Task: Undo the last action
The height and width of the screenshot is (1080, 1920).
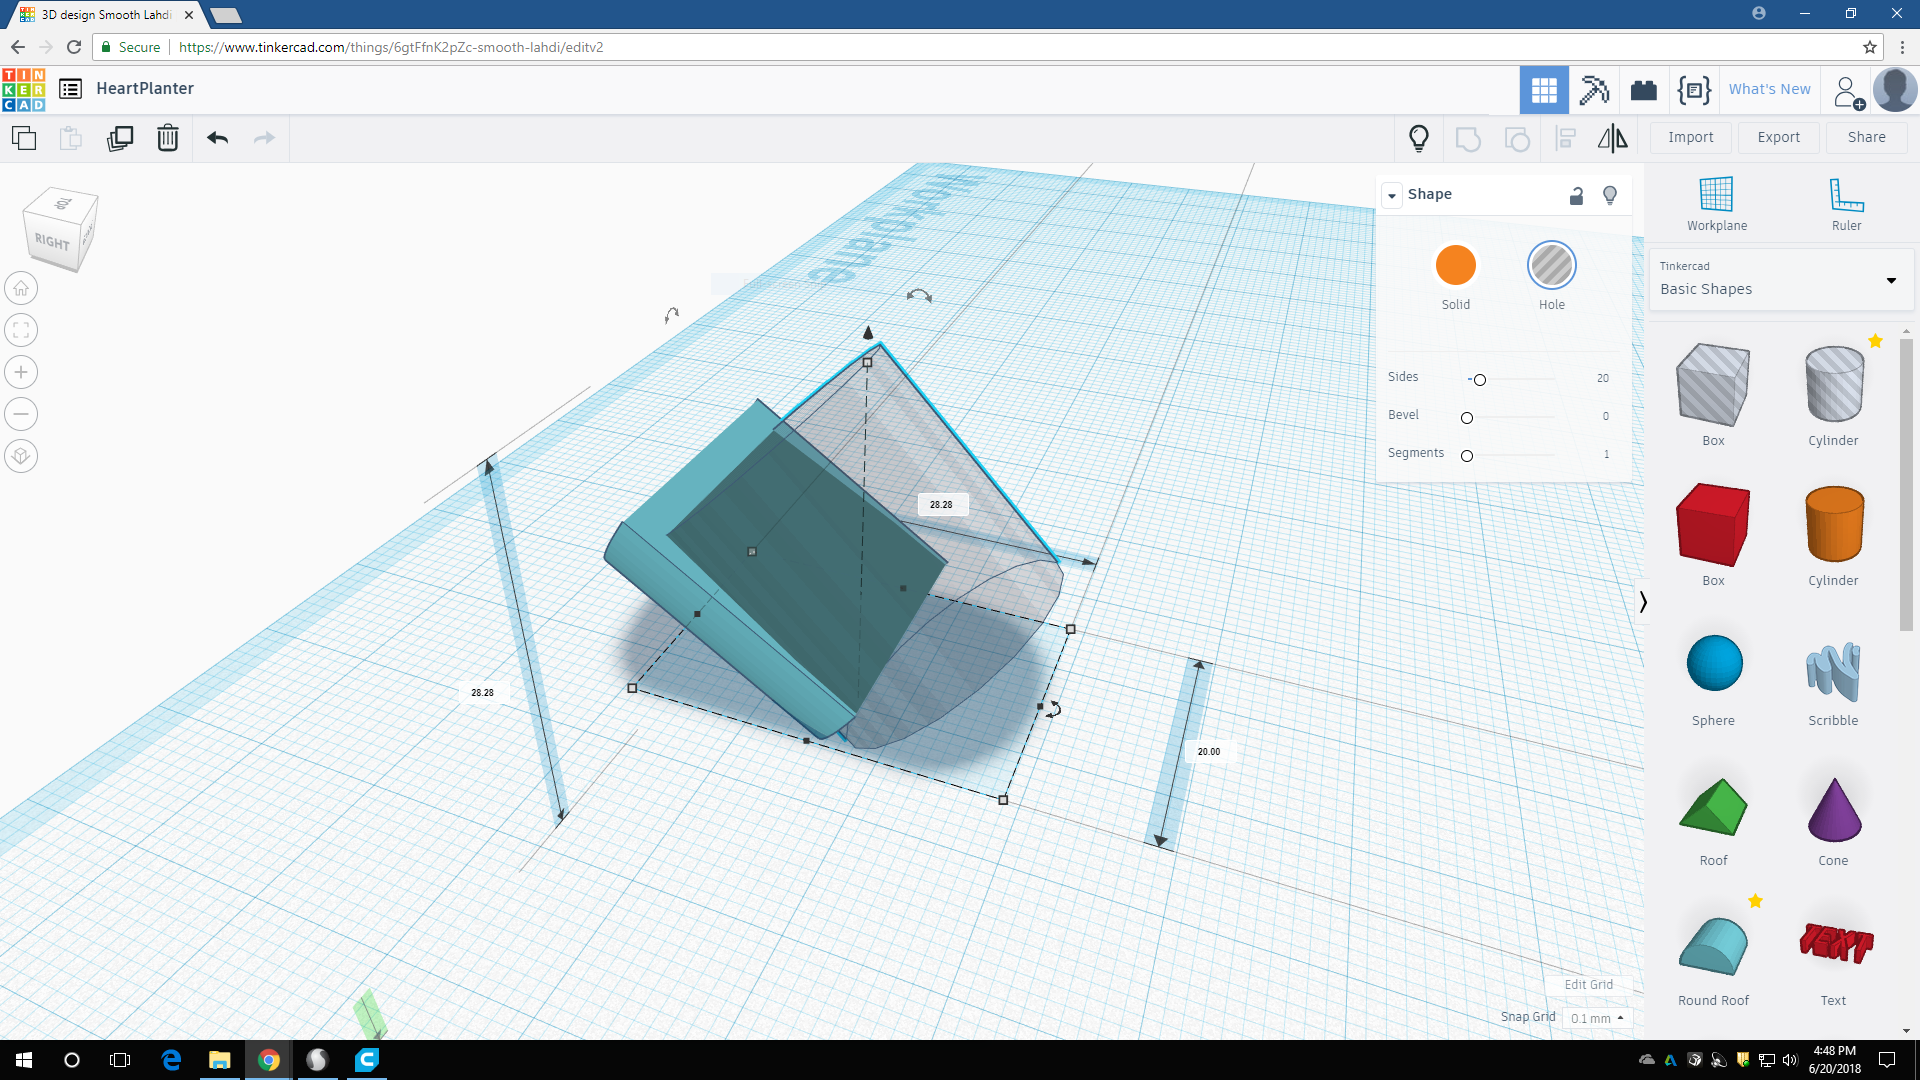Action: click(218, 138)
